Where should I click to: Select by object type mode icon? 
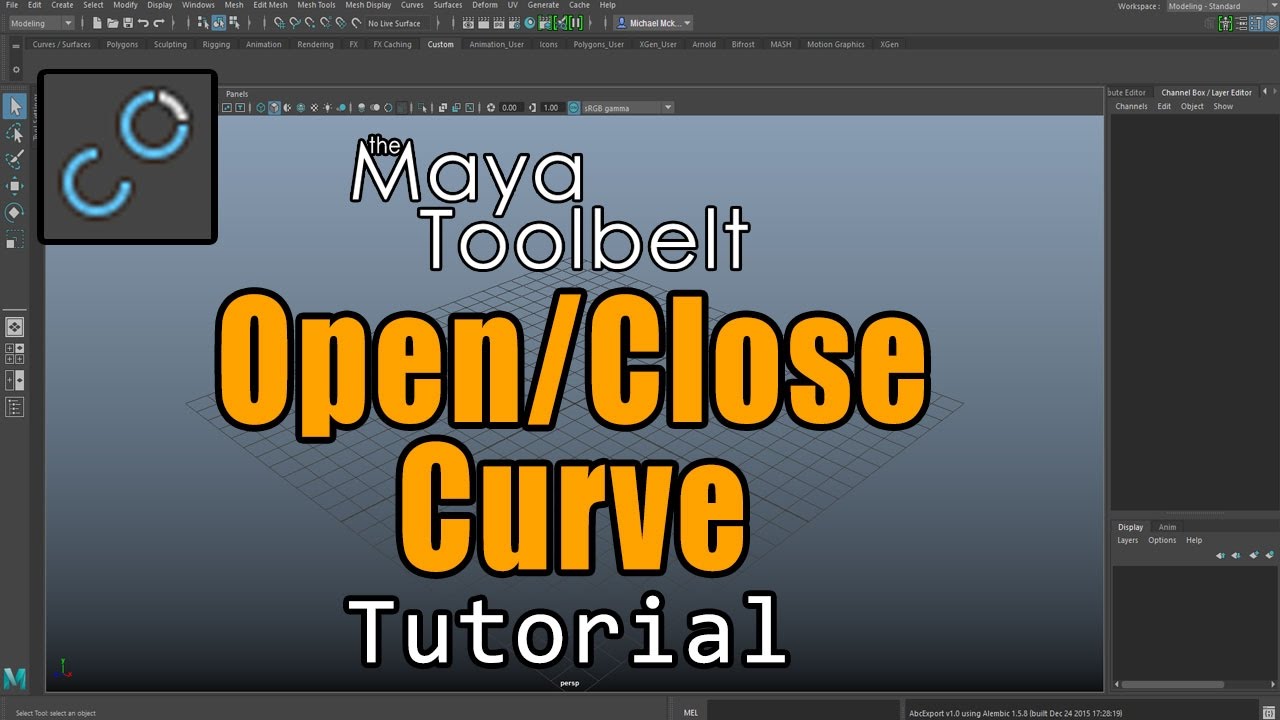218,23
